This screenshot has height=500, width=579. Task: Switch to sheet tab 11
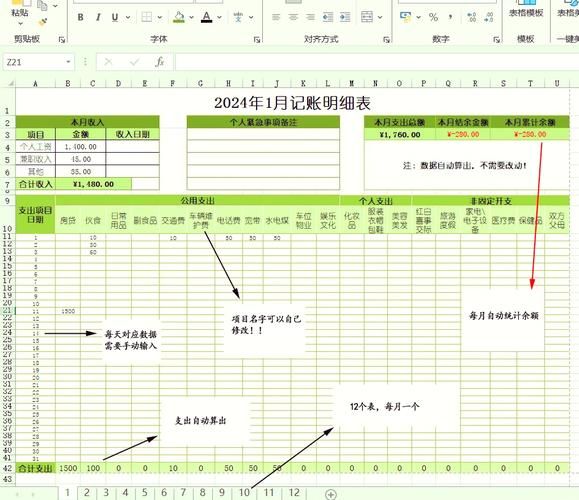(268, 493)
